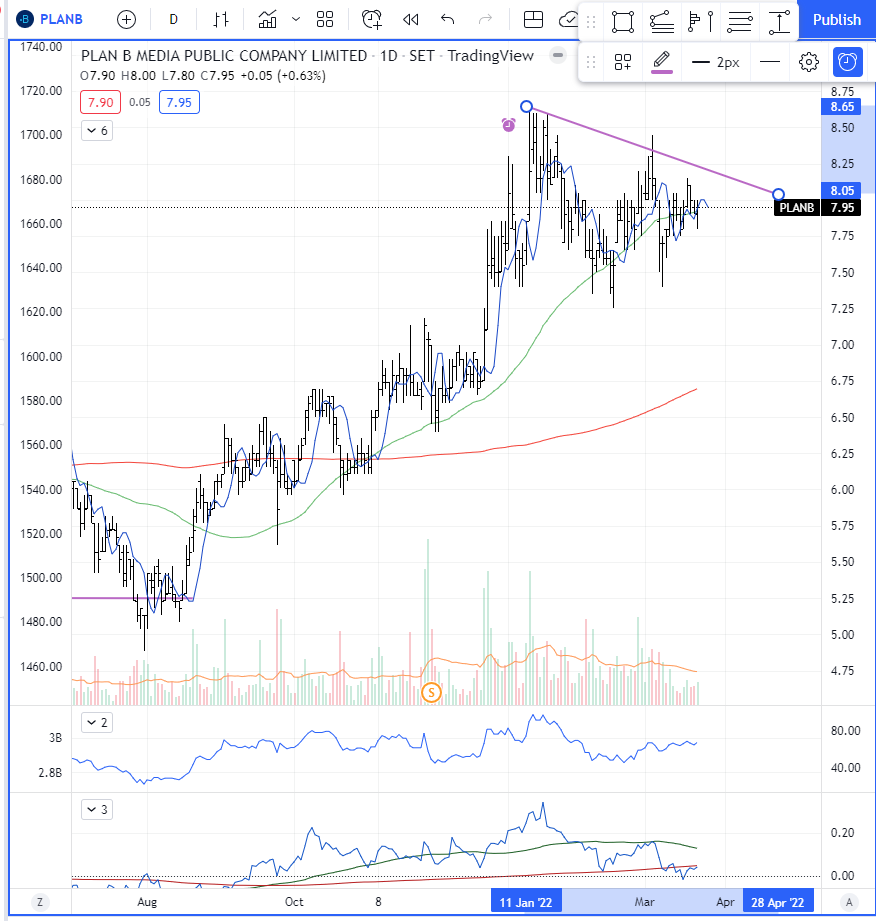Open the bar chart style selector

tap(221, 20)
